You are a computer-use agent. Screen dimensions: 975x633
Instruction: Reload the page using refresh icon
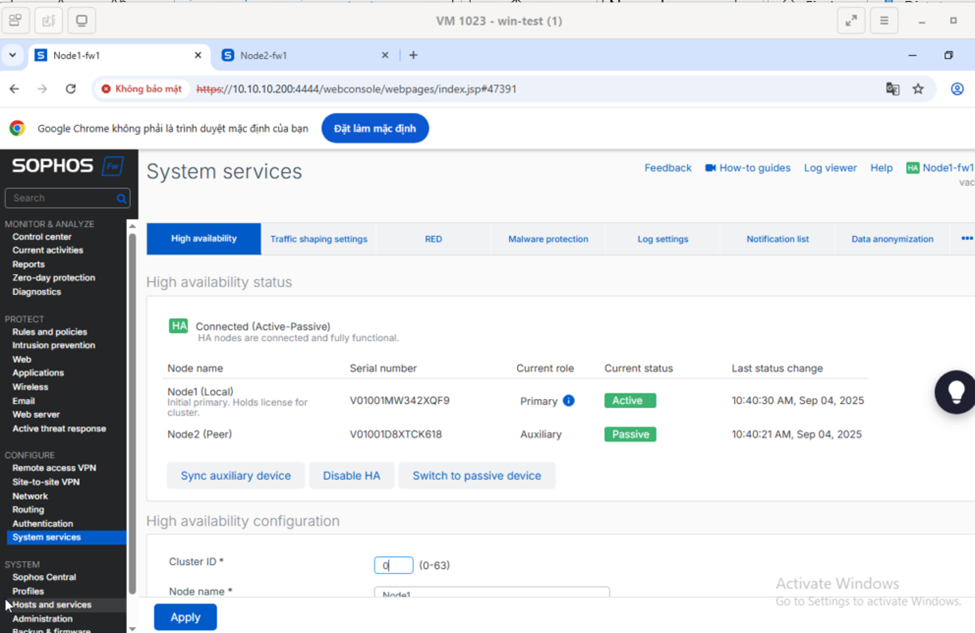[x=70, y=89]
